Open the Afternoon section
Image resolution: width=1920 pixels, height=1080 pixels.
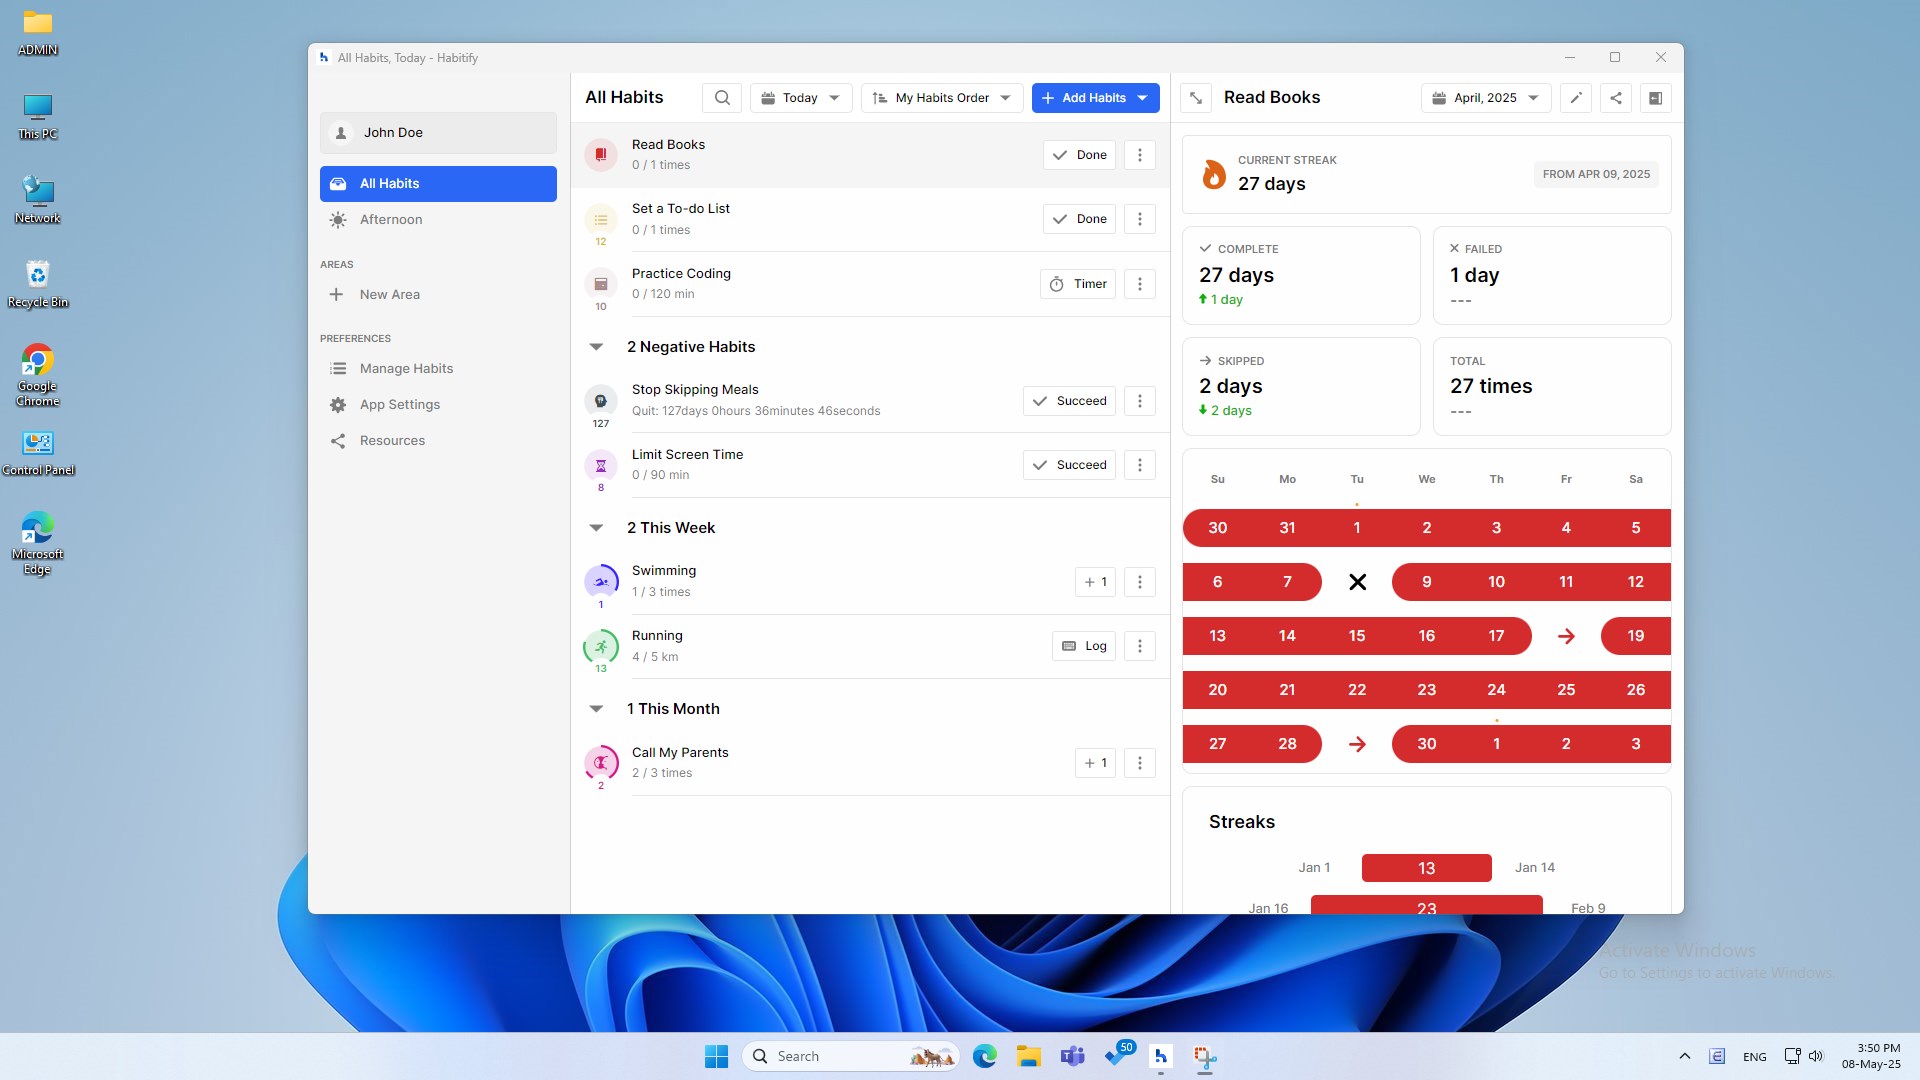coord(438,220)
